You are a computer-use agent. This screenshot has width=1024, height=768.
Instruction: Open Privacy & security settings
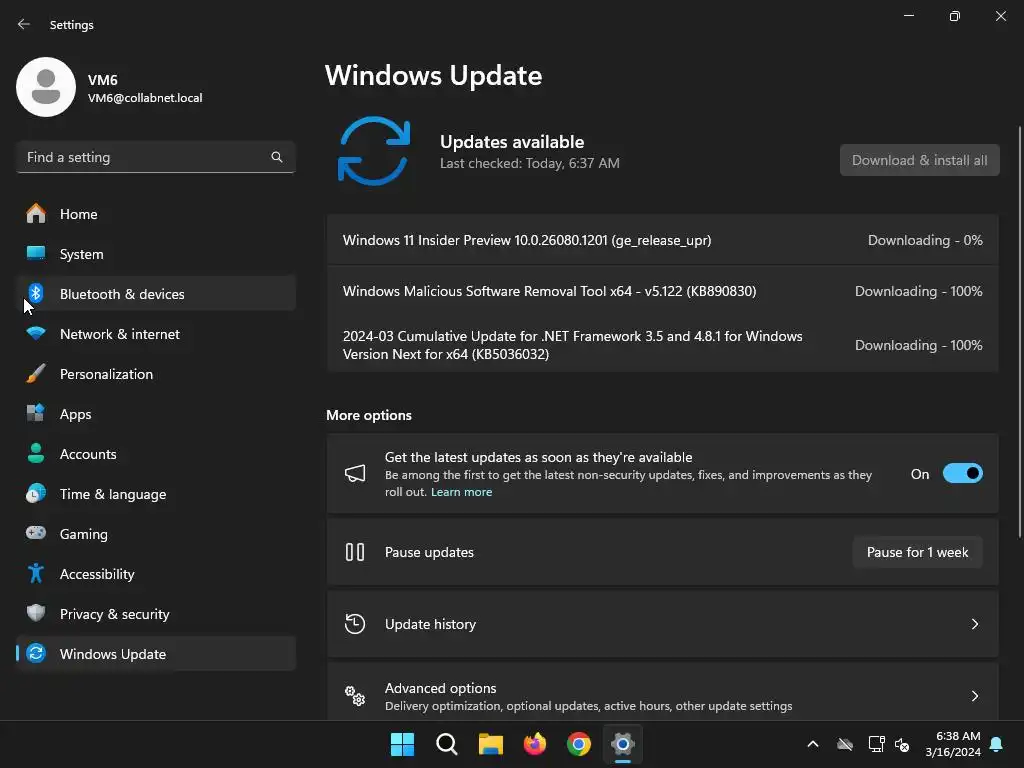(x=156, y=613)
